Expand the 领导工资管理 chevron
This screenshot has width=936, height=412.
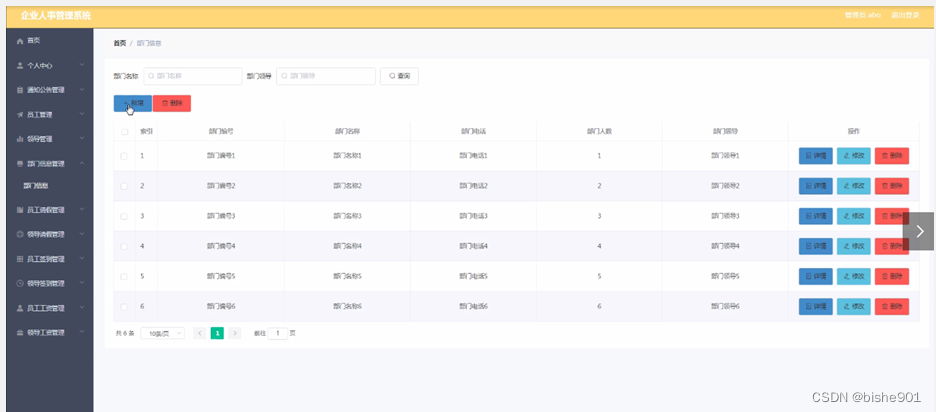[82, 332]
